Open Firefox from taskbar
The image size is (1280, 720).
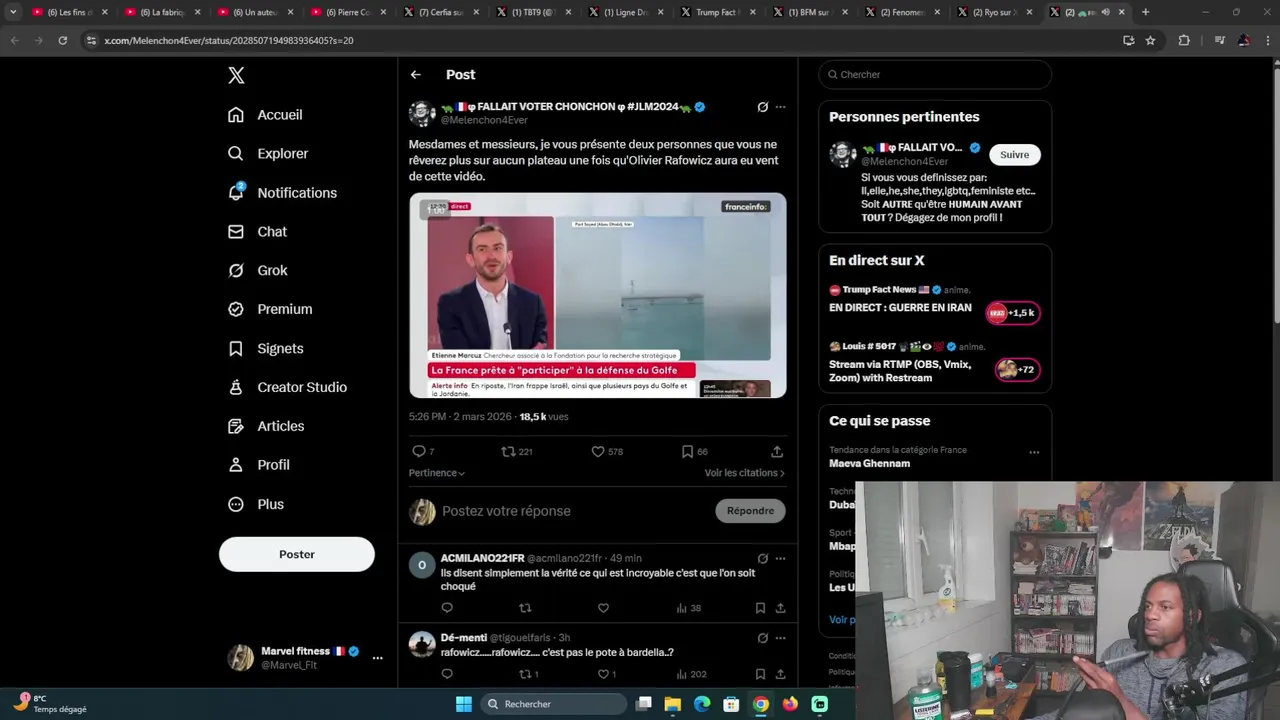790,704
